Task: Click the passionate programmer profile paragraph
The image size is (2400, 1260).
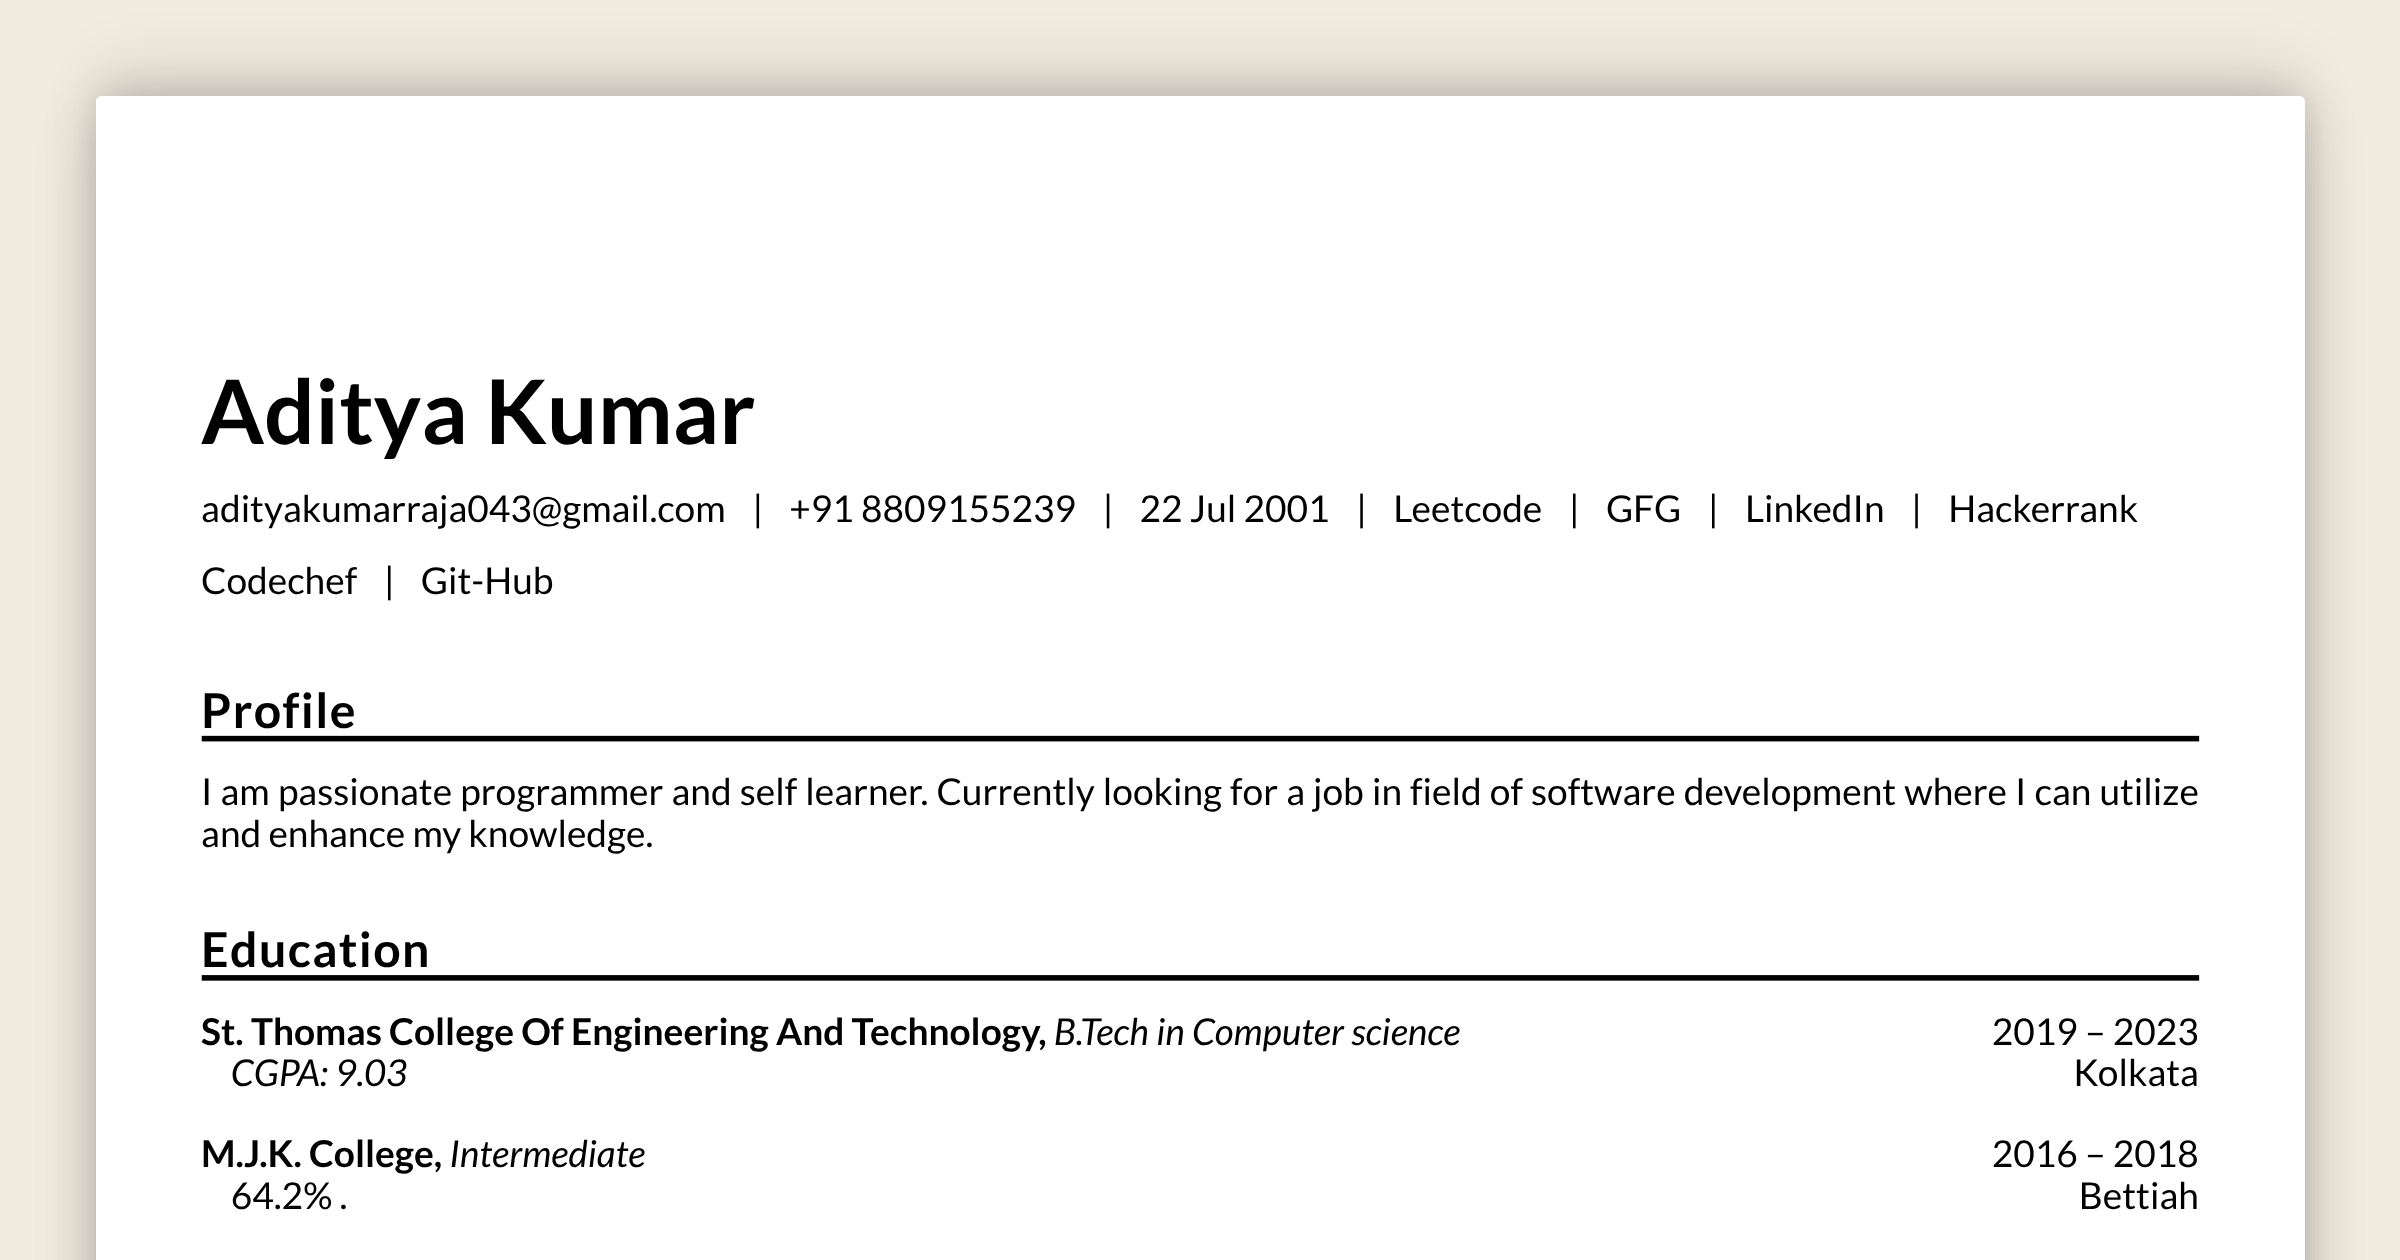Action: click(x=1200, y=813)
